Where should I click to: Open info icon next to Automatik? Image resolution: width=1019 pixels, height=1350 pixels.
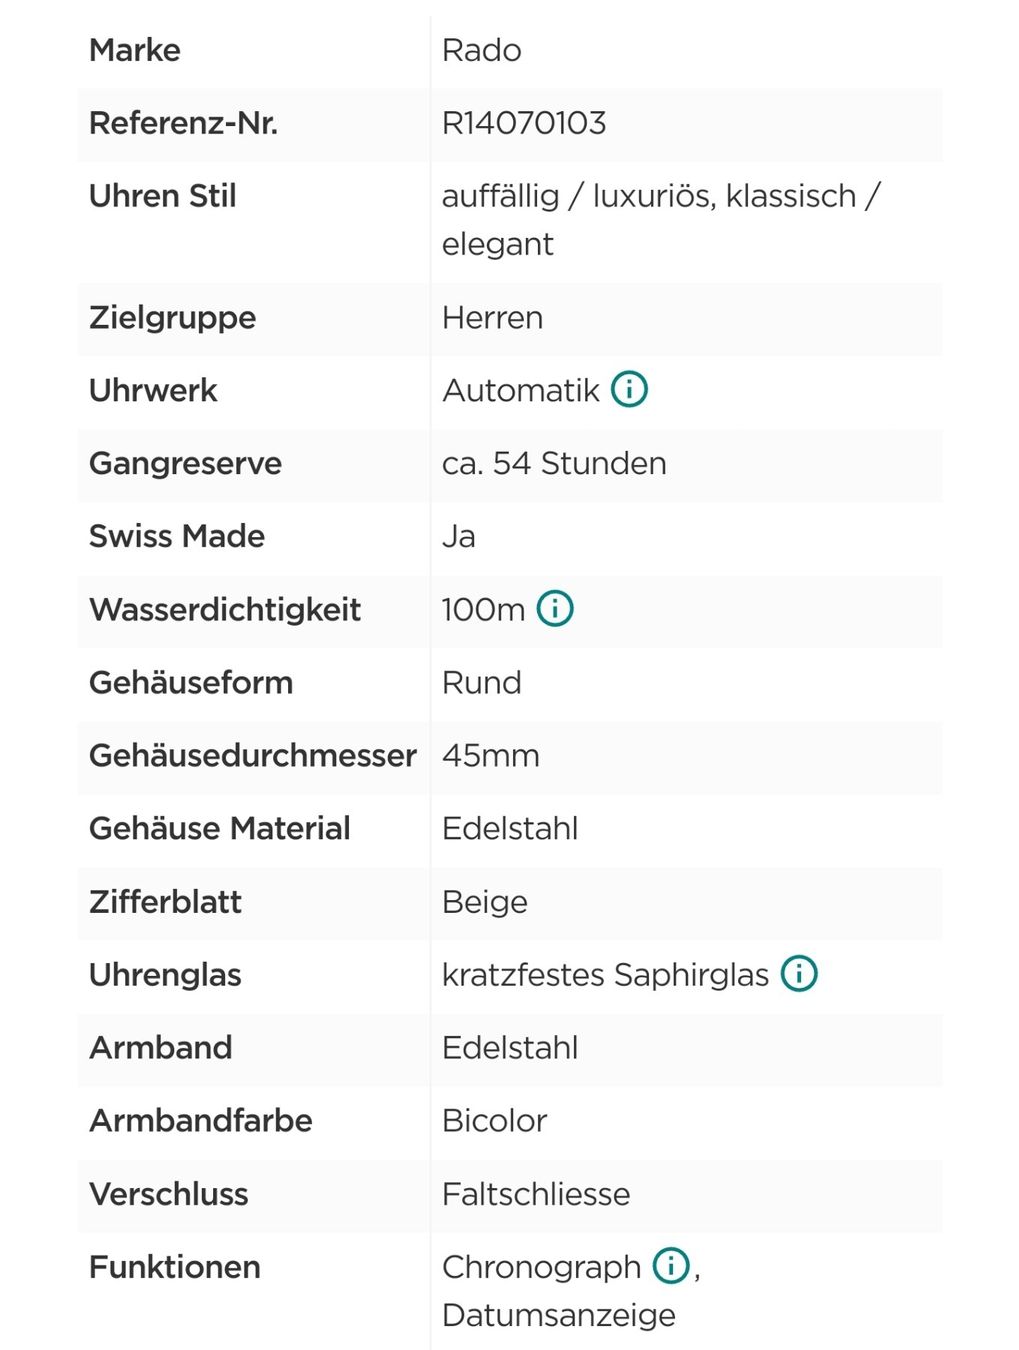(630, 389)
